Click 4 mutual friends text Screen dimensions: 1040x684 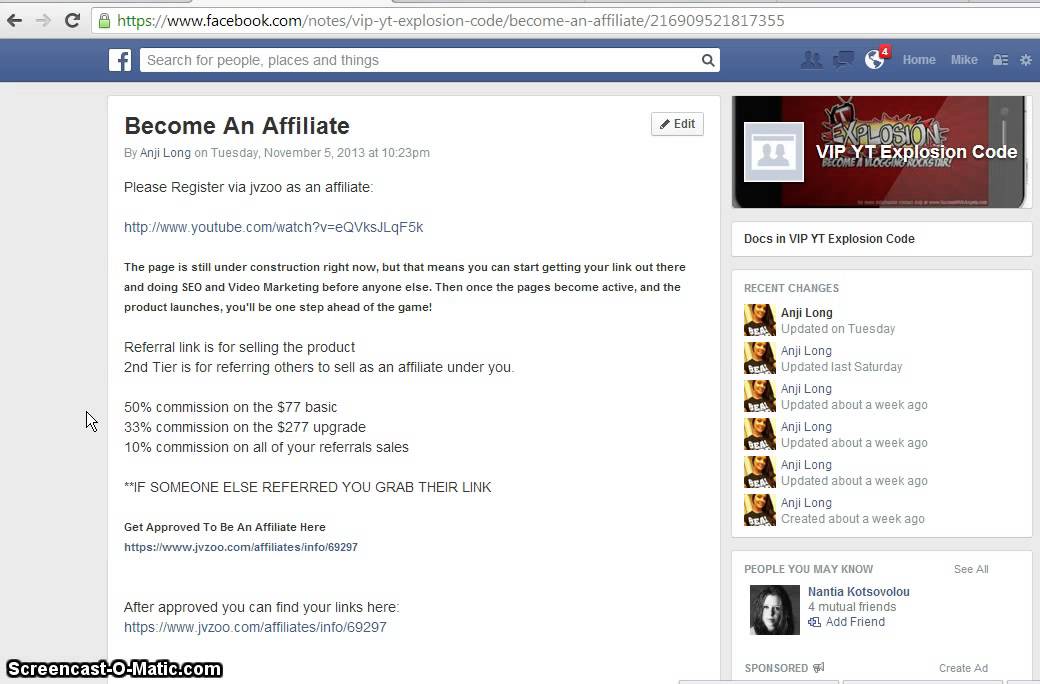(x=852, y=606)
